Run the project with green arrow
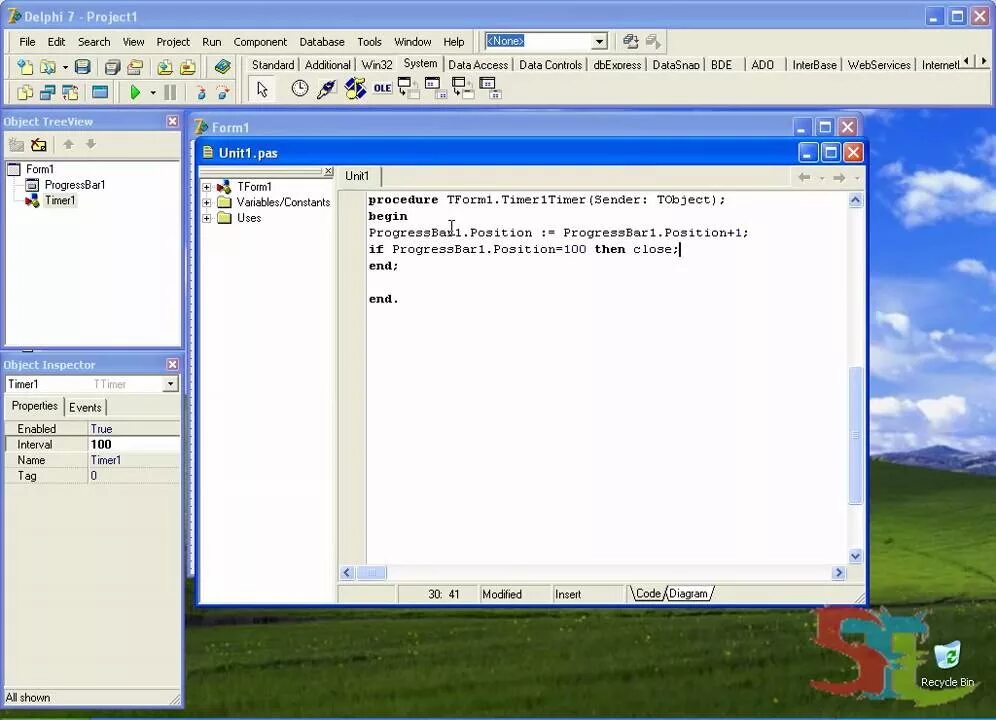Screen dimensions: 996x720 pos(135,93)
